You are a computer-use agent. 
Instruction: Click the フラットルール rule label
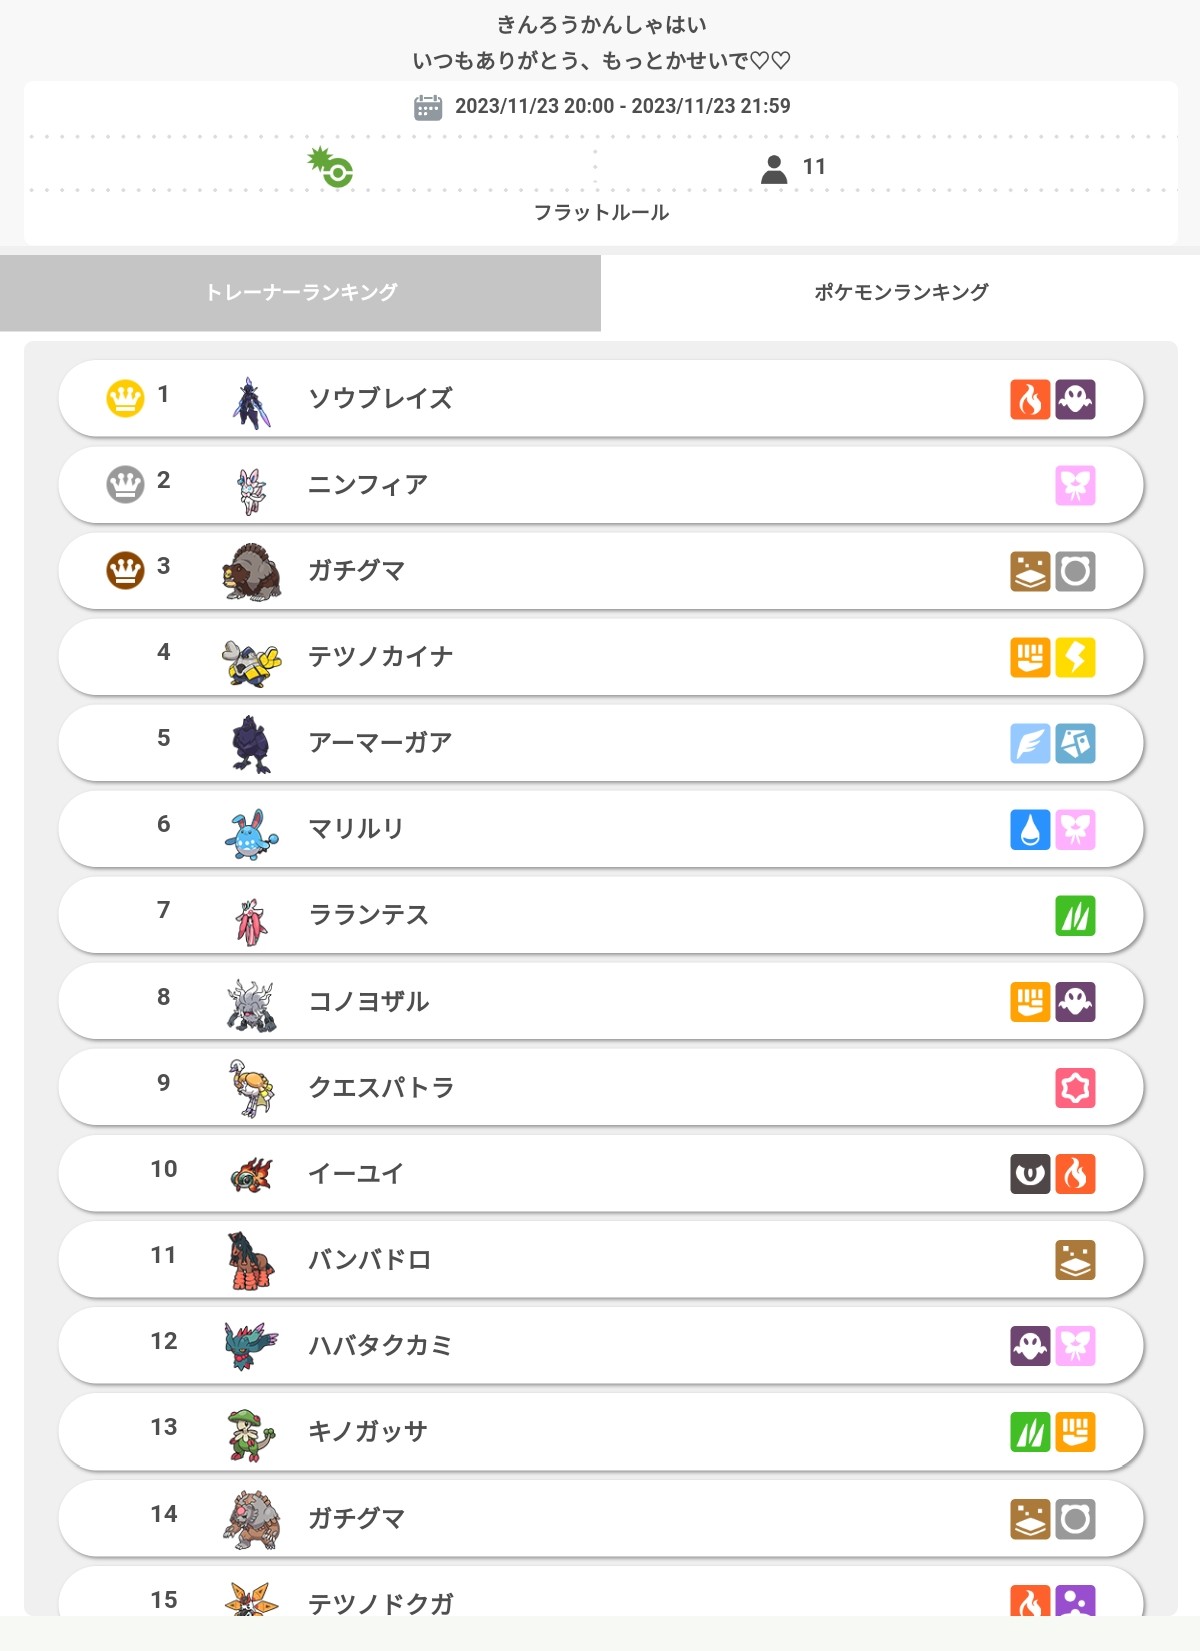click(601, 212)
